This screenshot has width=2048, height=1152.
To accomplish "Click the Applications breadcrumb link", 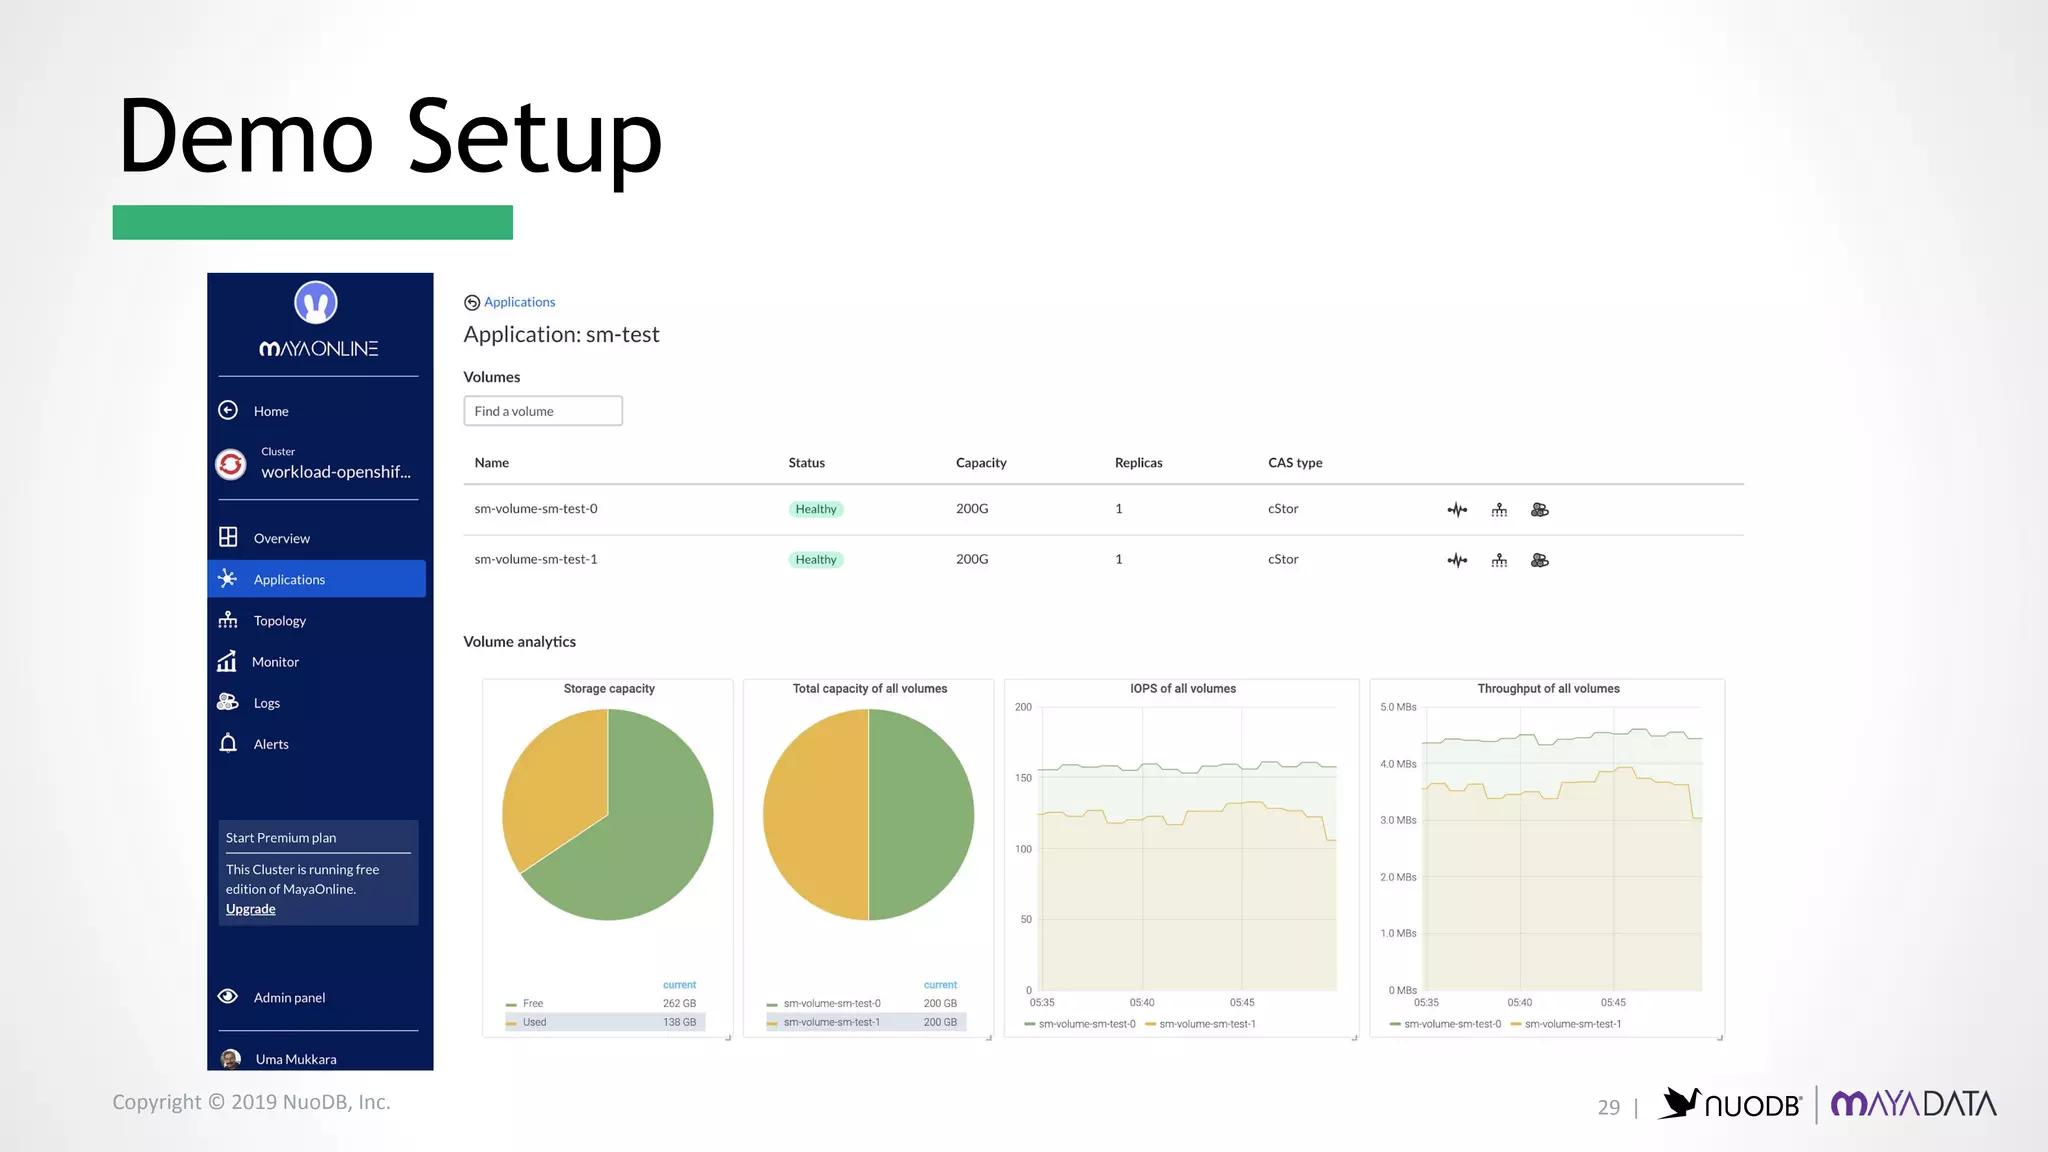I will 519,302.
